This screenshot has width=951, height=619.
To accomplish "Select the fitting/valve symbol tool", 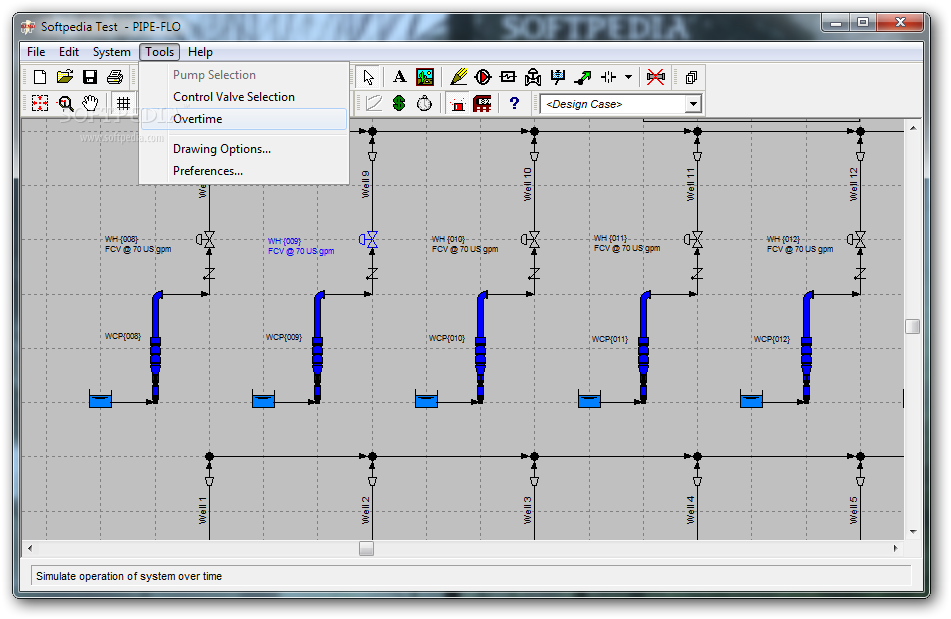I will pos(608,77).
